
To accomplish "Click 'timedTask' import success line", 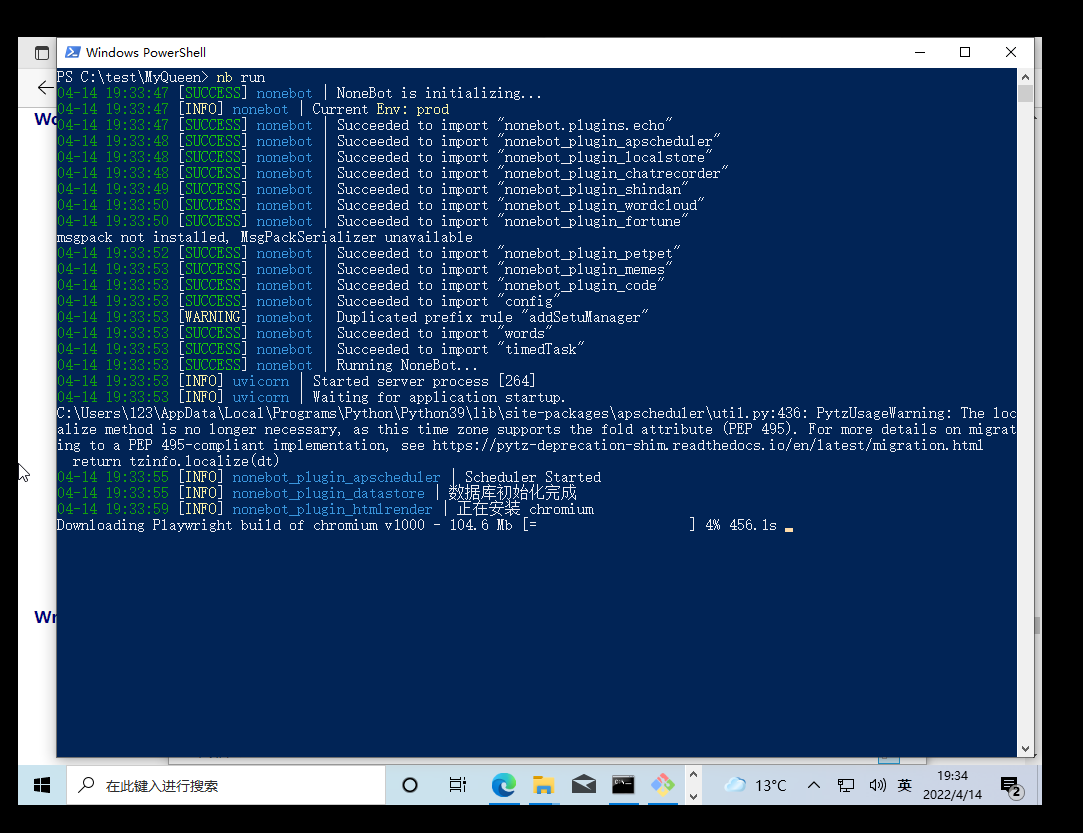I will (x=320, y=350).
